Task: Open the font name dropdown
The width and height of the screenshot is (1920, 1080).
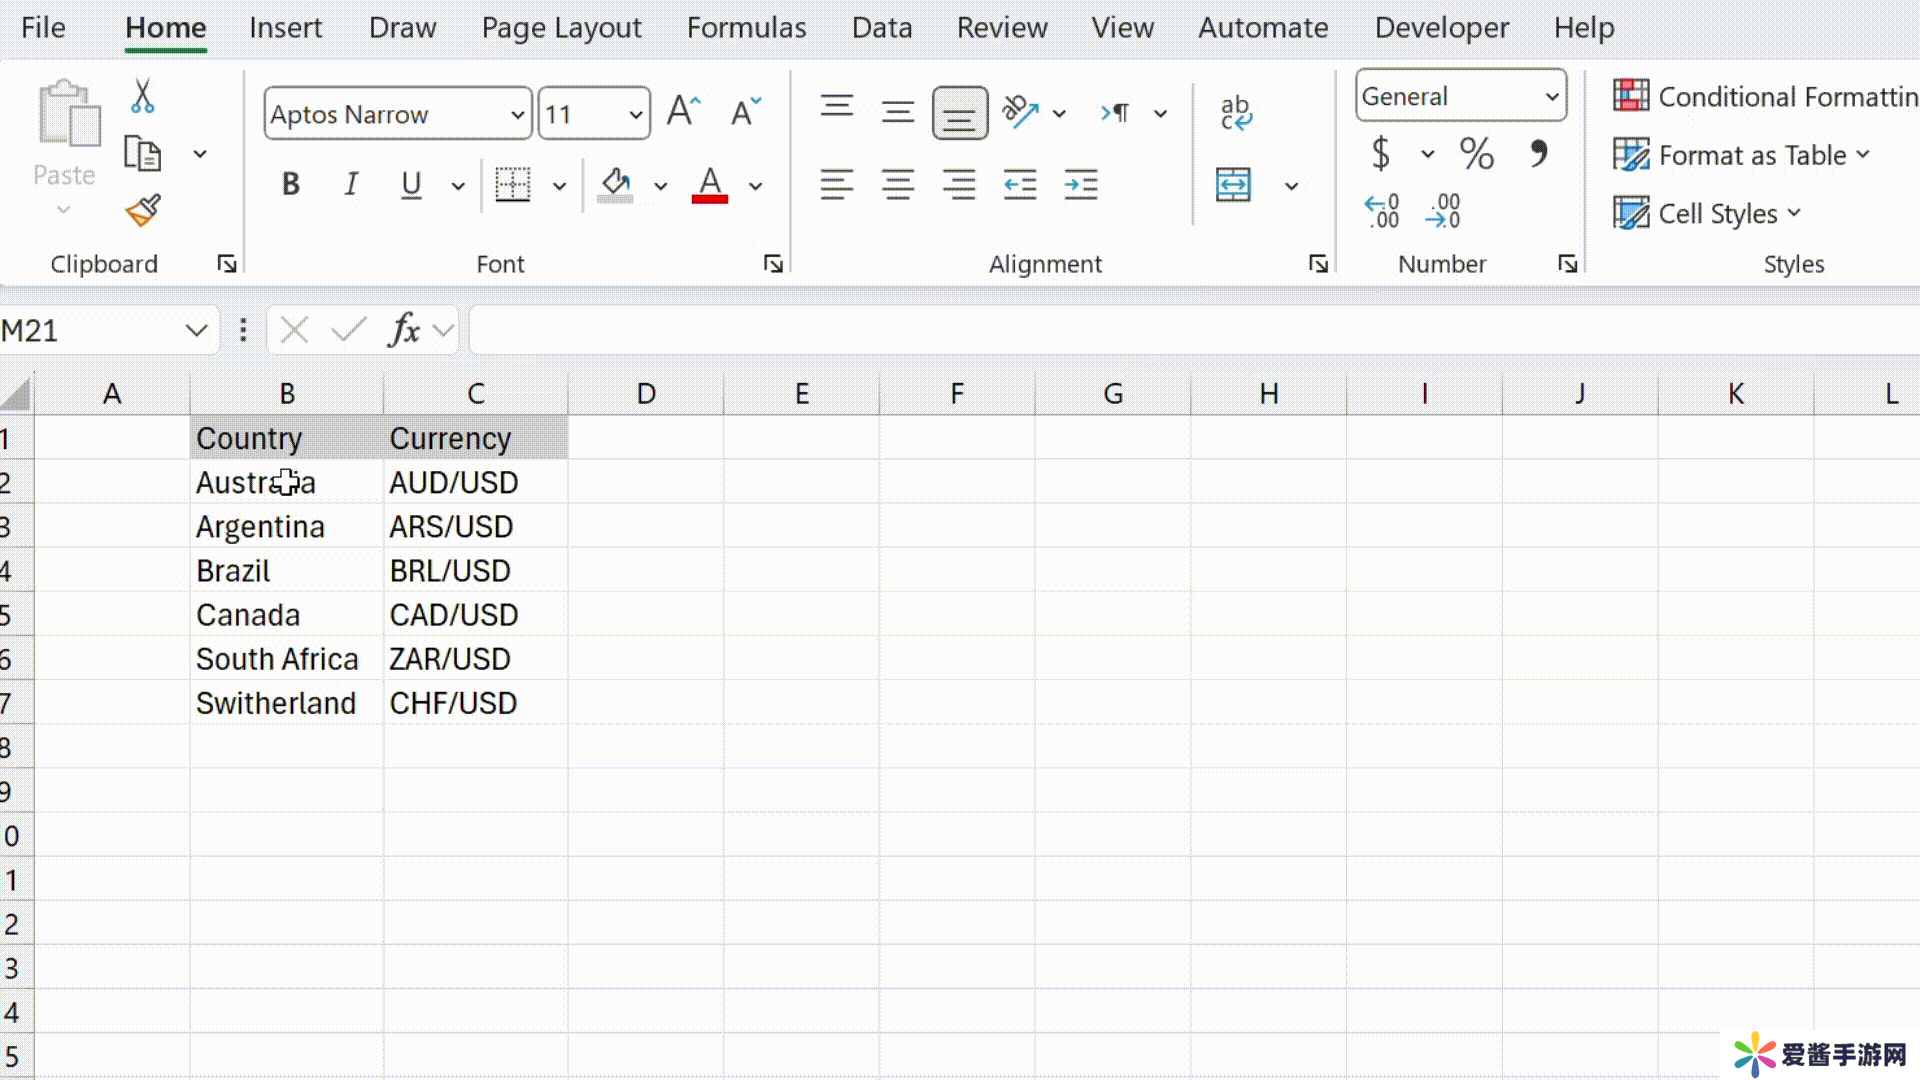Action: click(x=517, y=115)
